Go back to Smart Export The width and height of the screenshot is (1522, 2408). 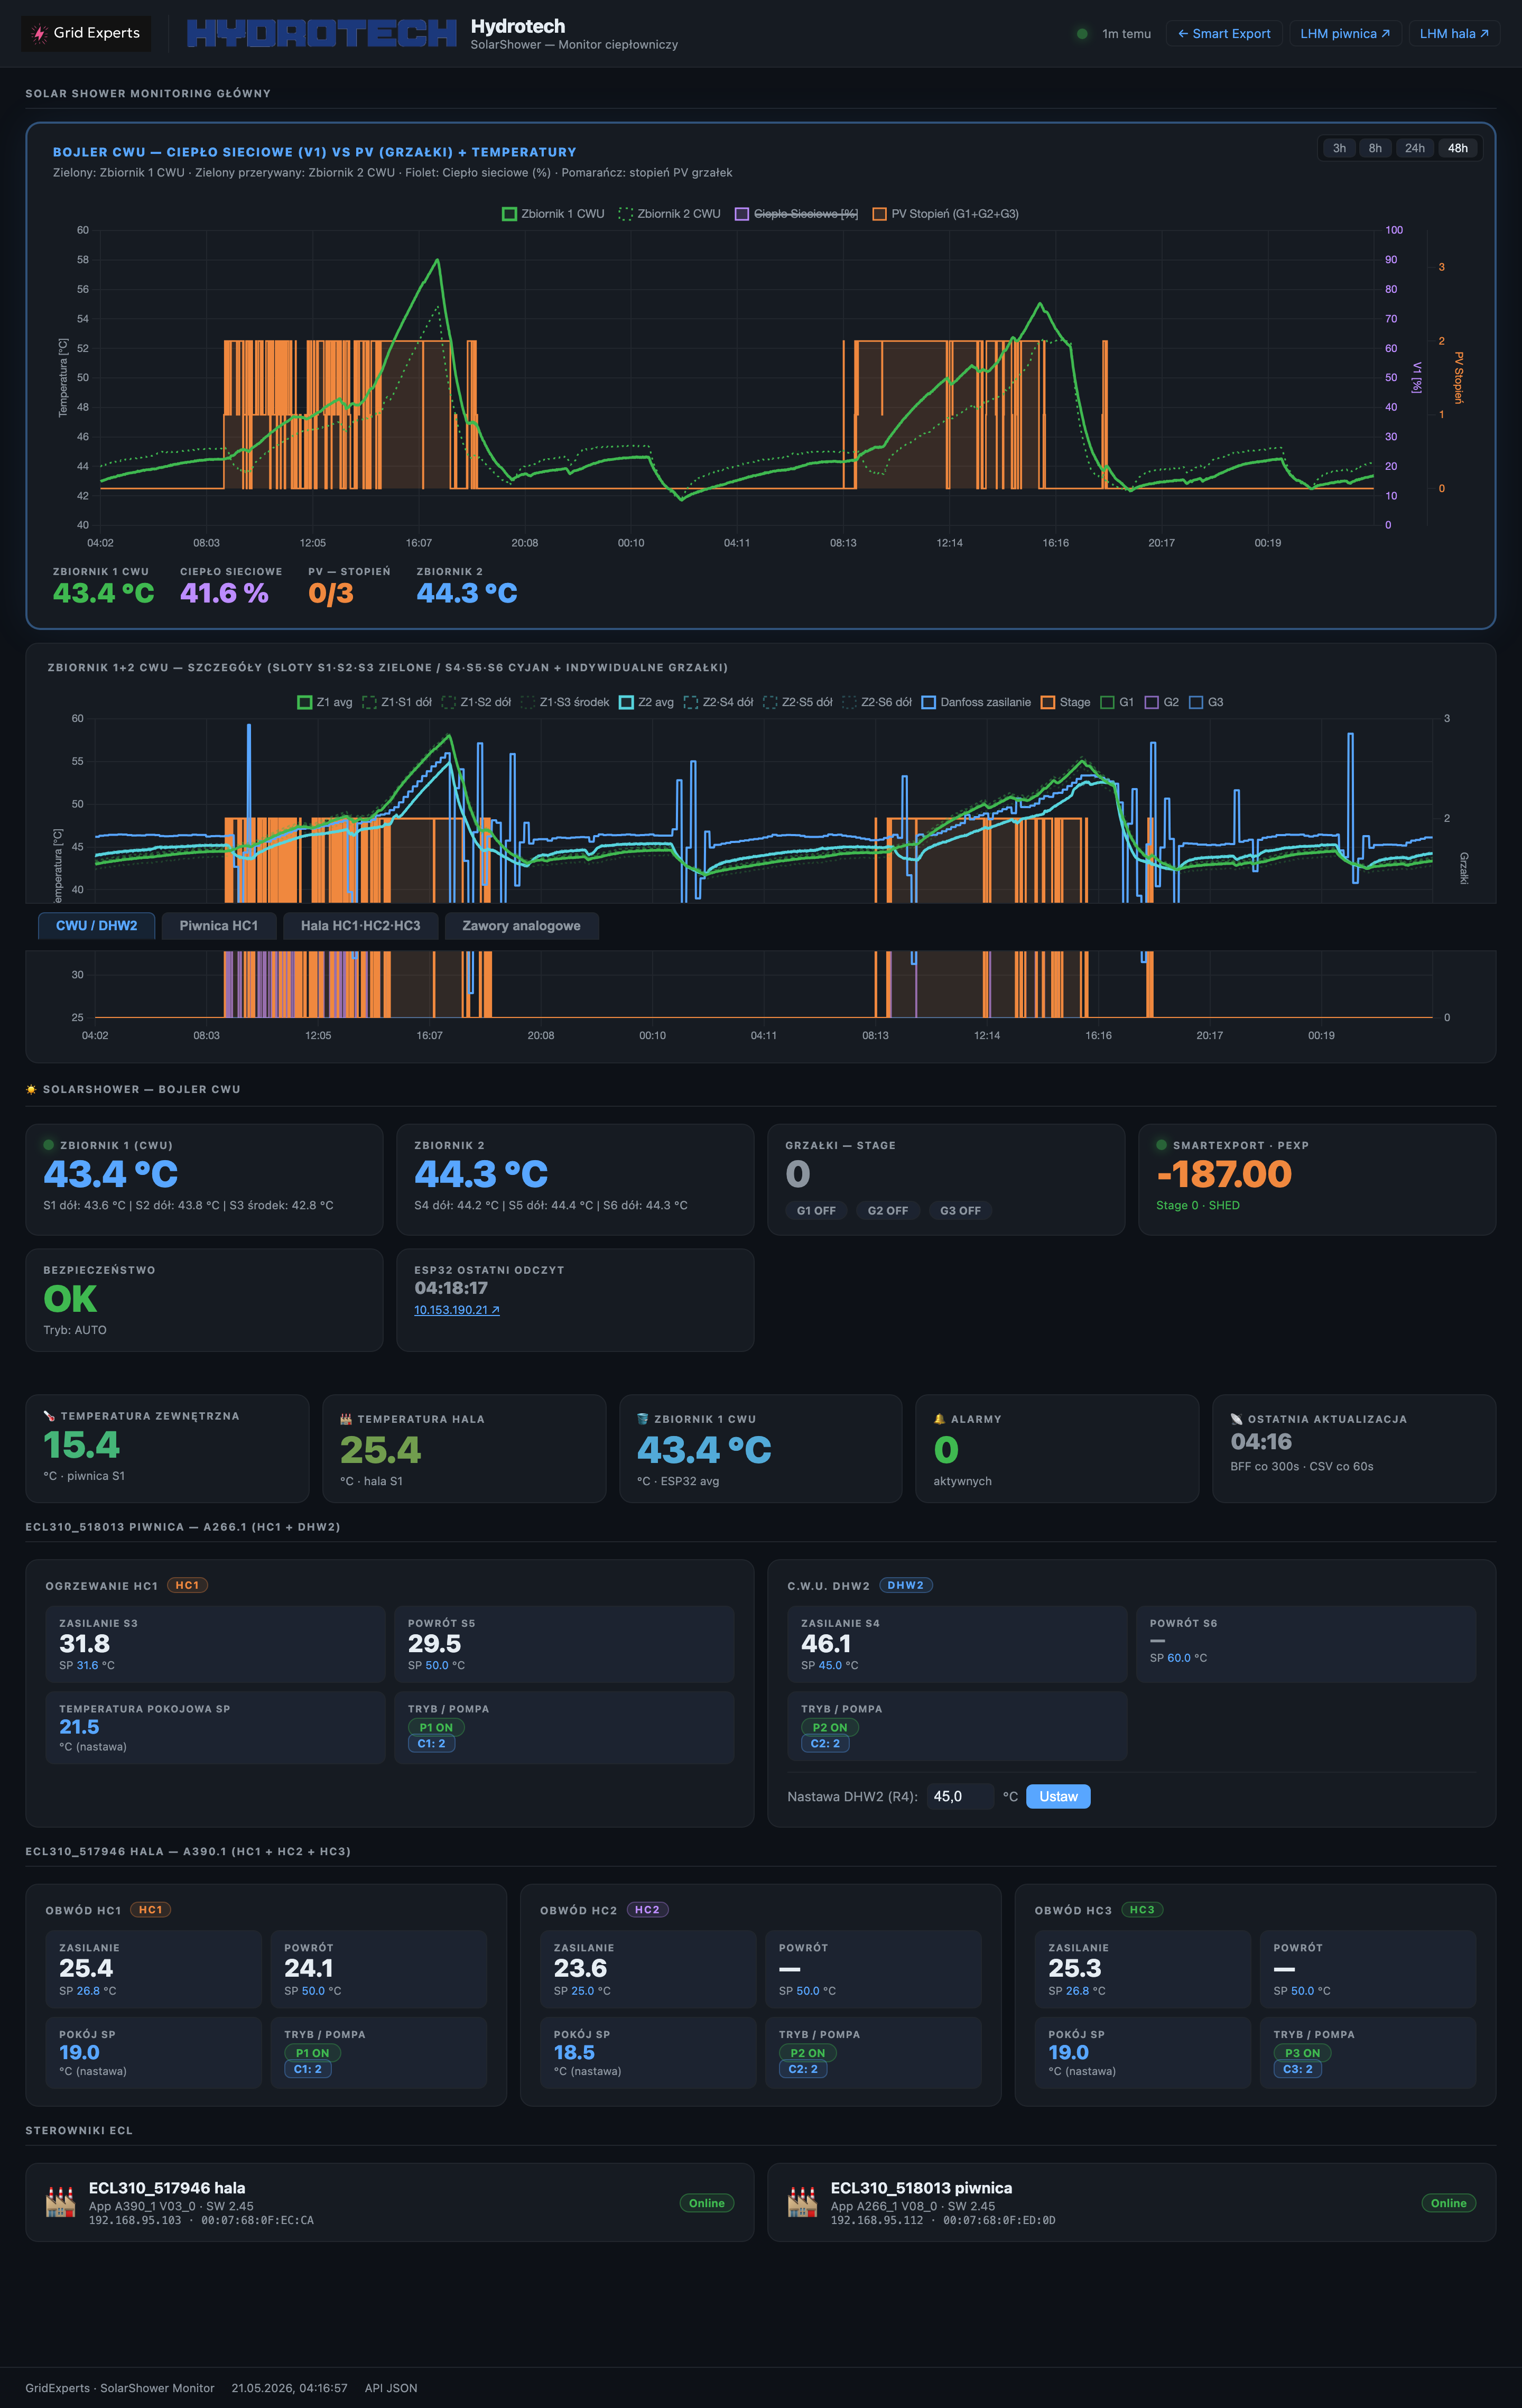pos(1224,34)
